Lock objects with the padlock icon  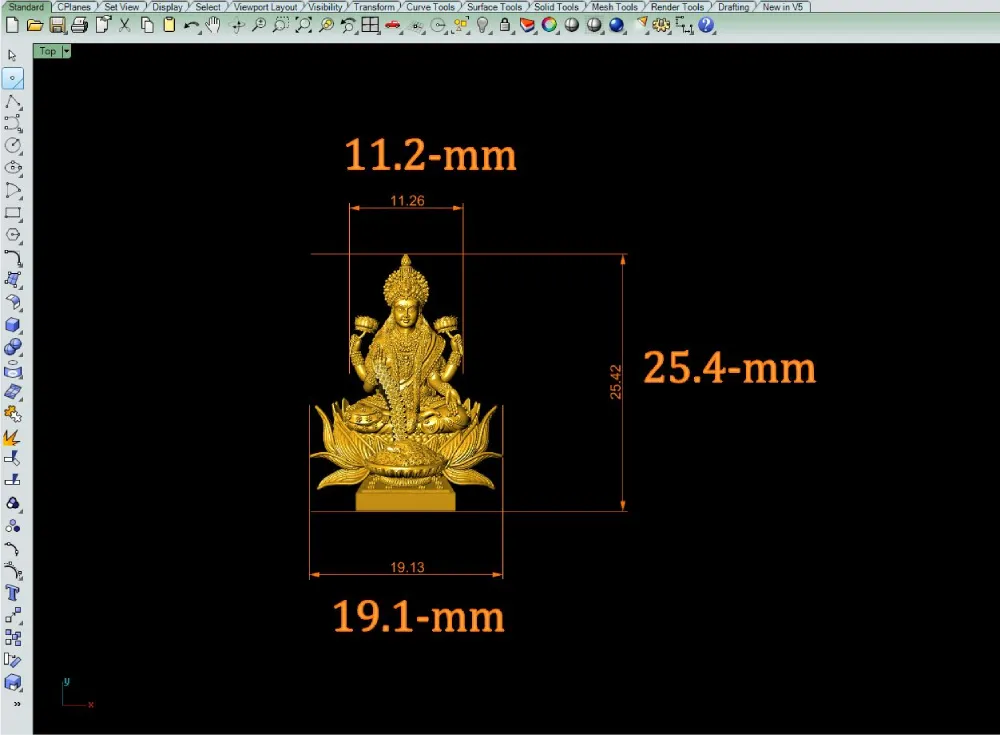pos(505,26)
